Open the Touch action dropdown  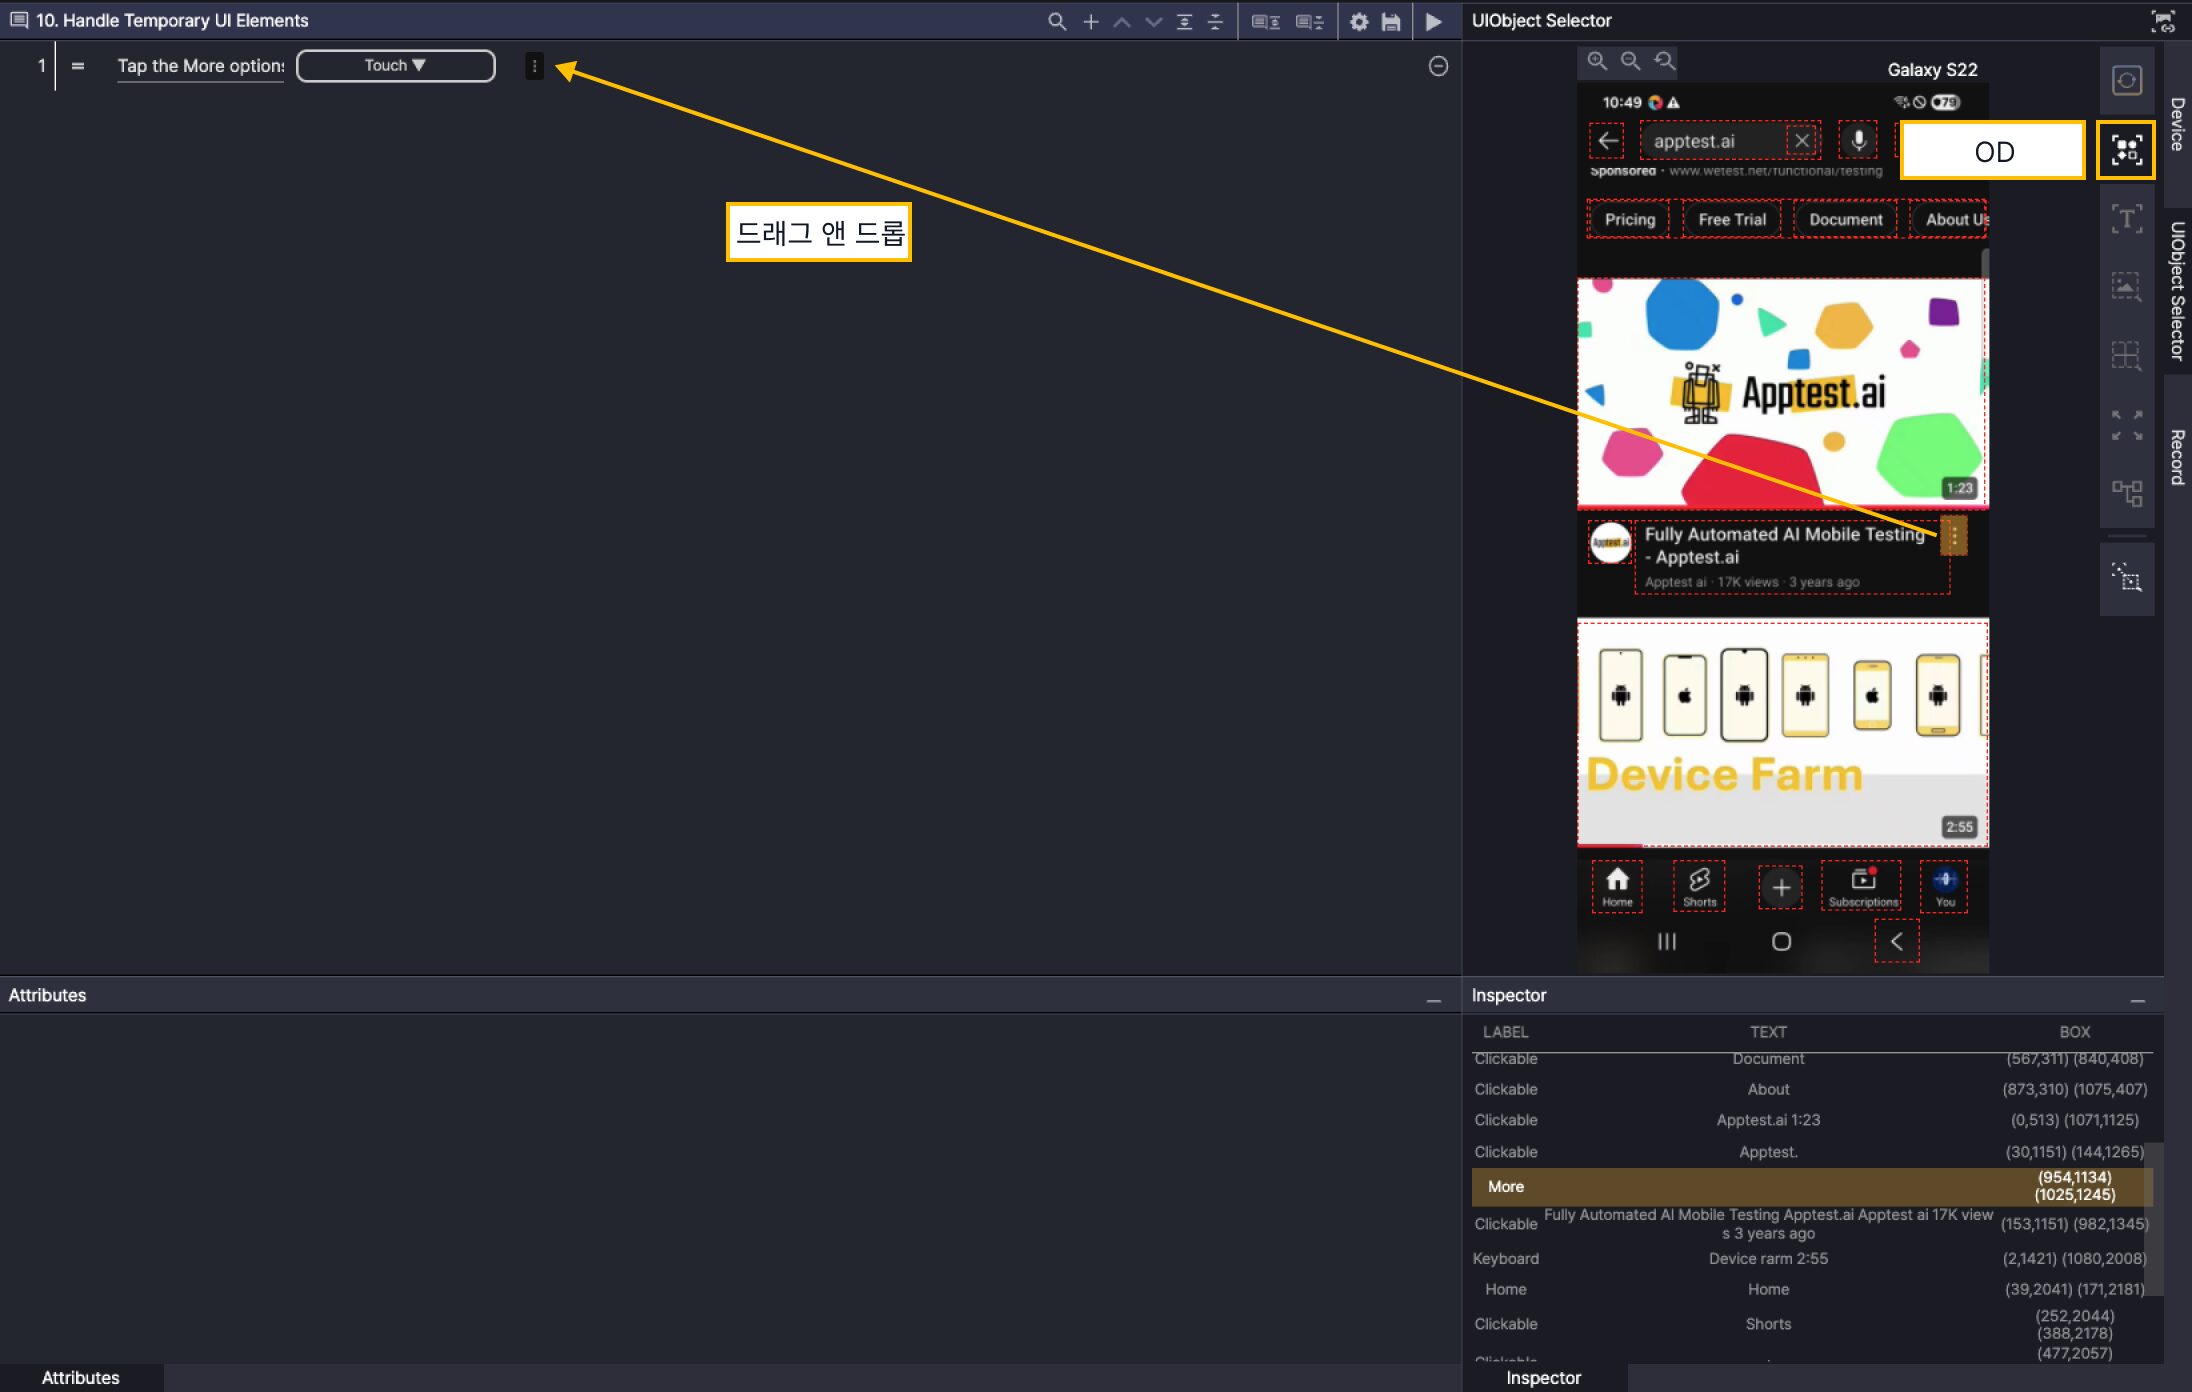395,65
